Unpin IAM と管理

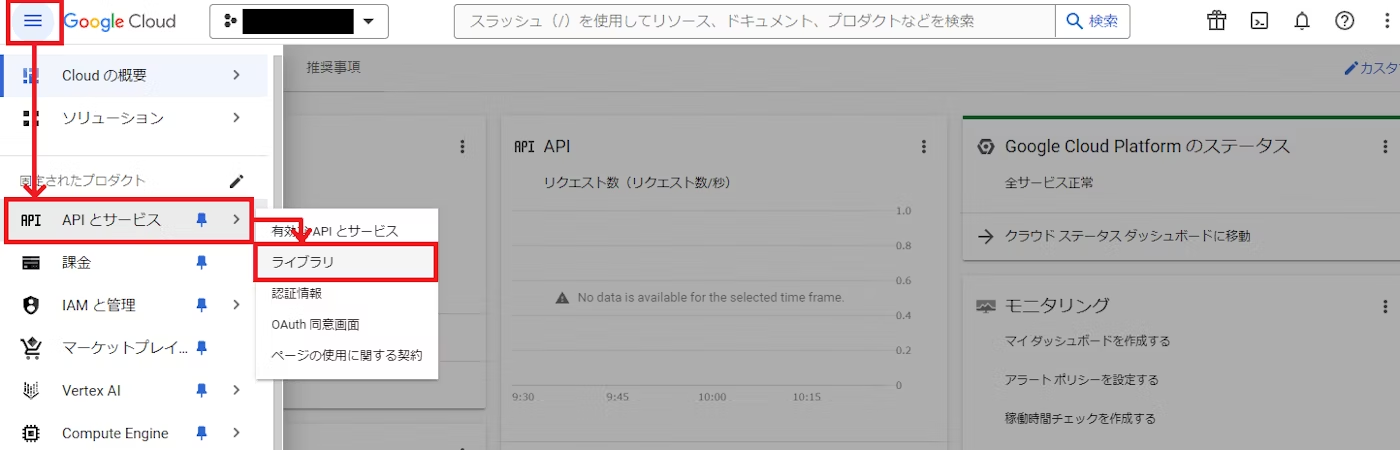(201, 305)
